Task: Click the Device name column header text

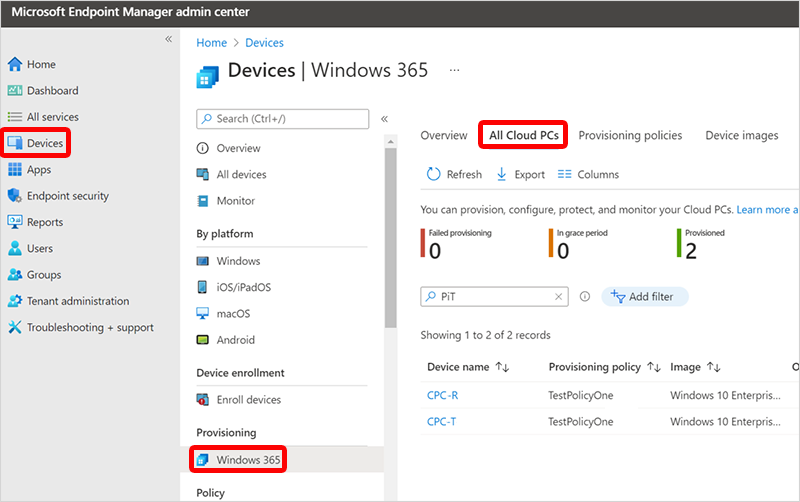Action: (458, 367)
